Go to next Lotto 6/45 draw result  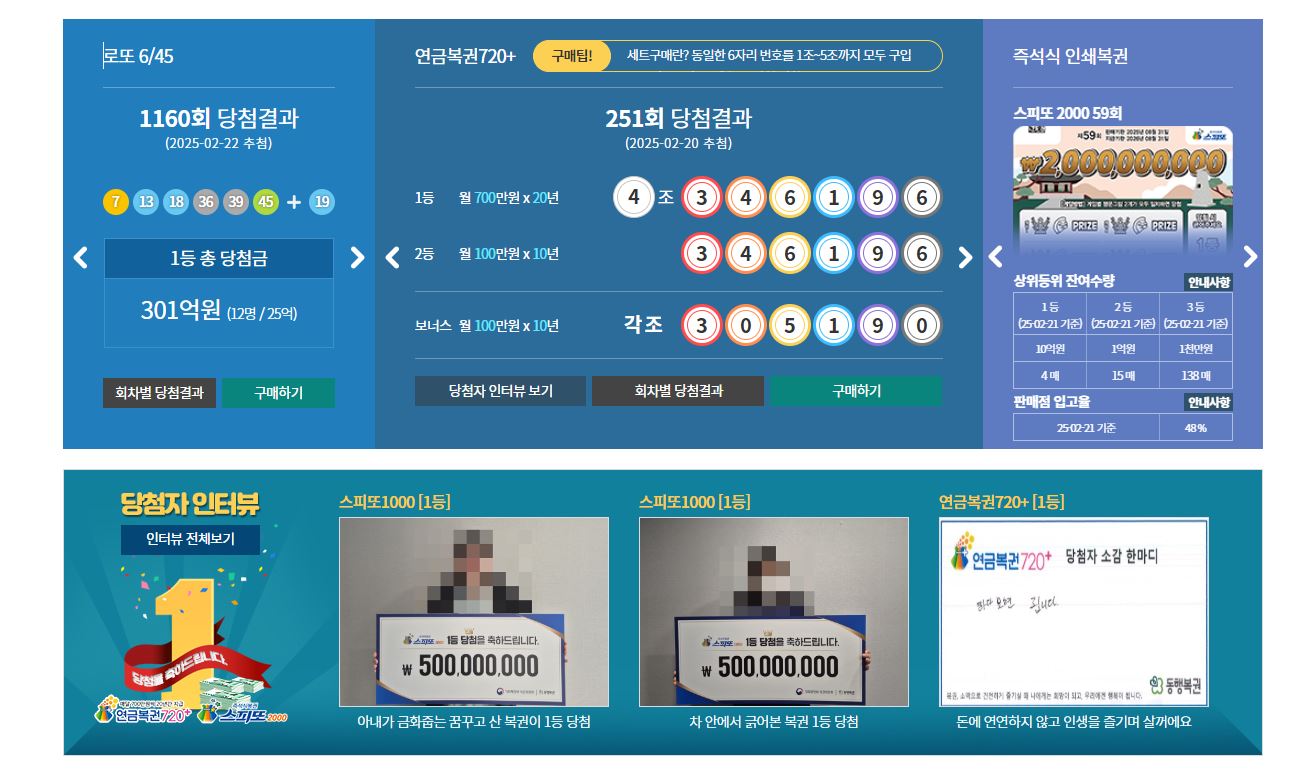coord(357,257)
